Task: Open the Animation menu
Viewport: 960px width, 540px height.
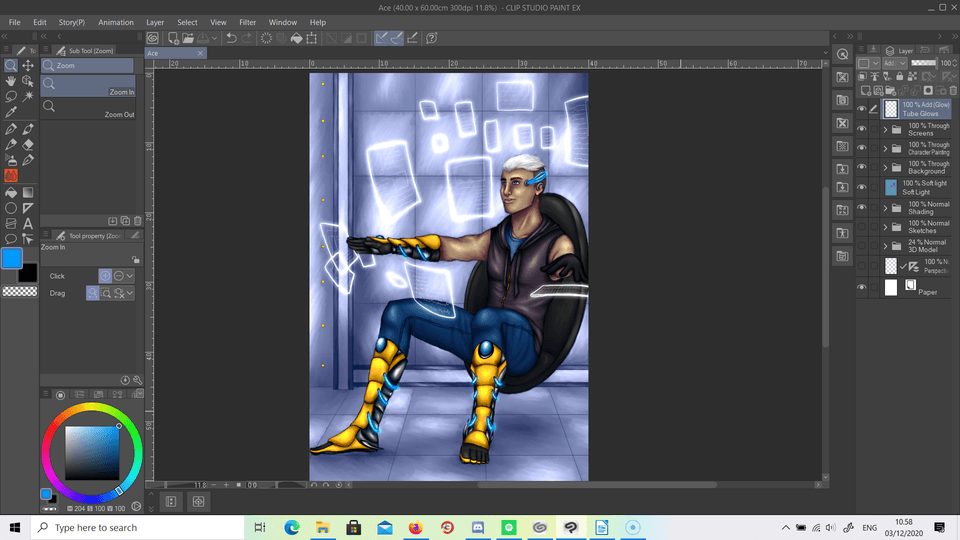Action: click(x=116, y=22)
